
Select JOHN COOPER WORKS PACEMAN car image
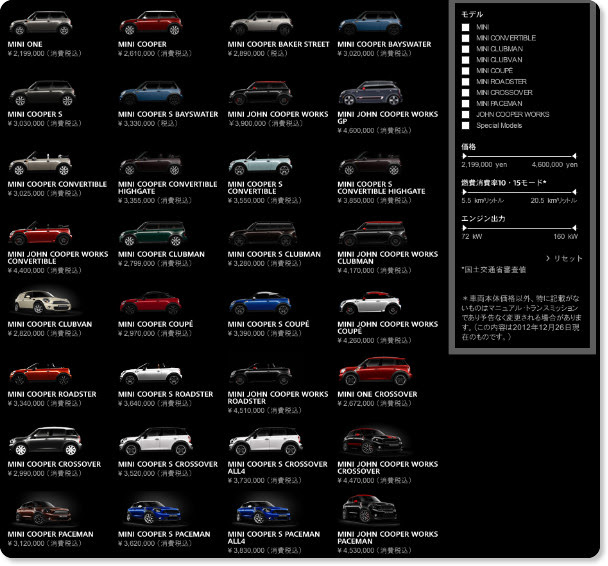pos(368,509)
